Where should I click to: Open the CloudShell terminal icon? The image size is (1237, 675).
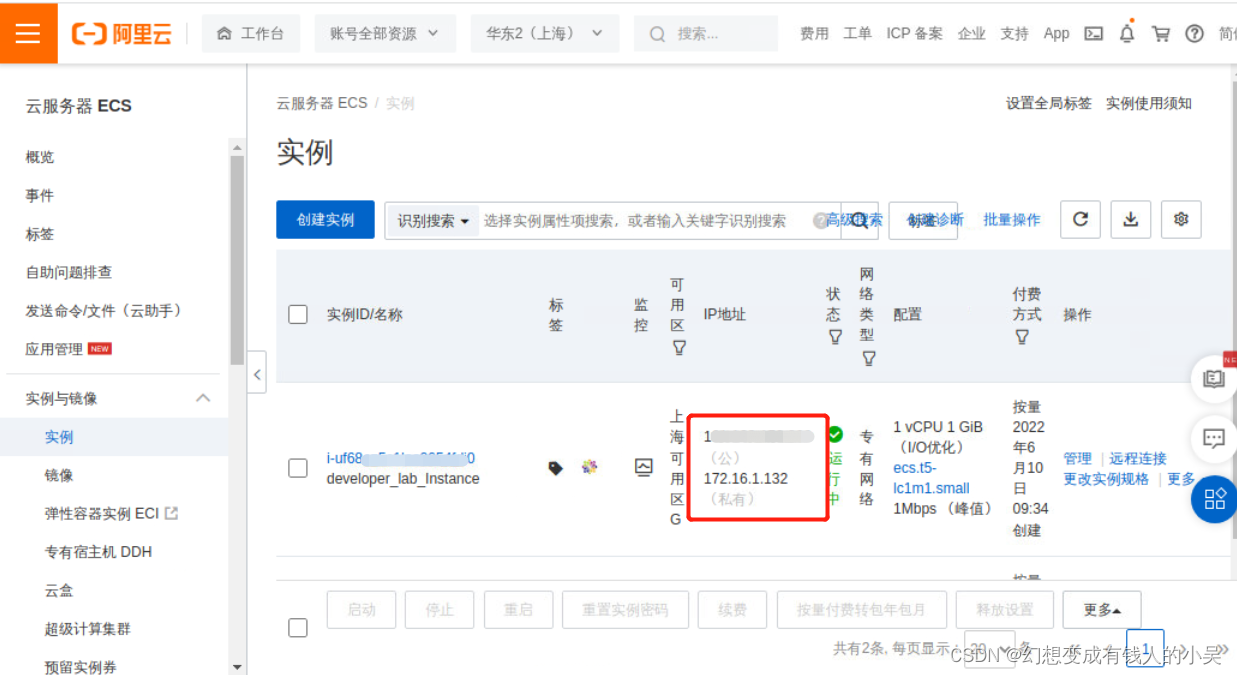pyautogui.click(x=1093, y=33)
